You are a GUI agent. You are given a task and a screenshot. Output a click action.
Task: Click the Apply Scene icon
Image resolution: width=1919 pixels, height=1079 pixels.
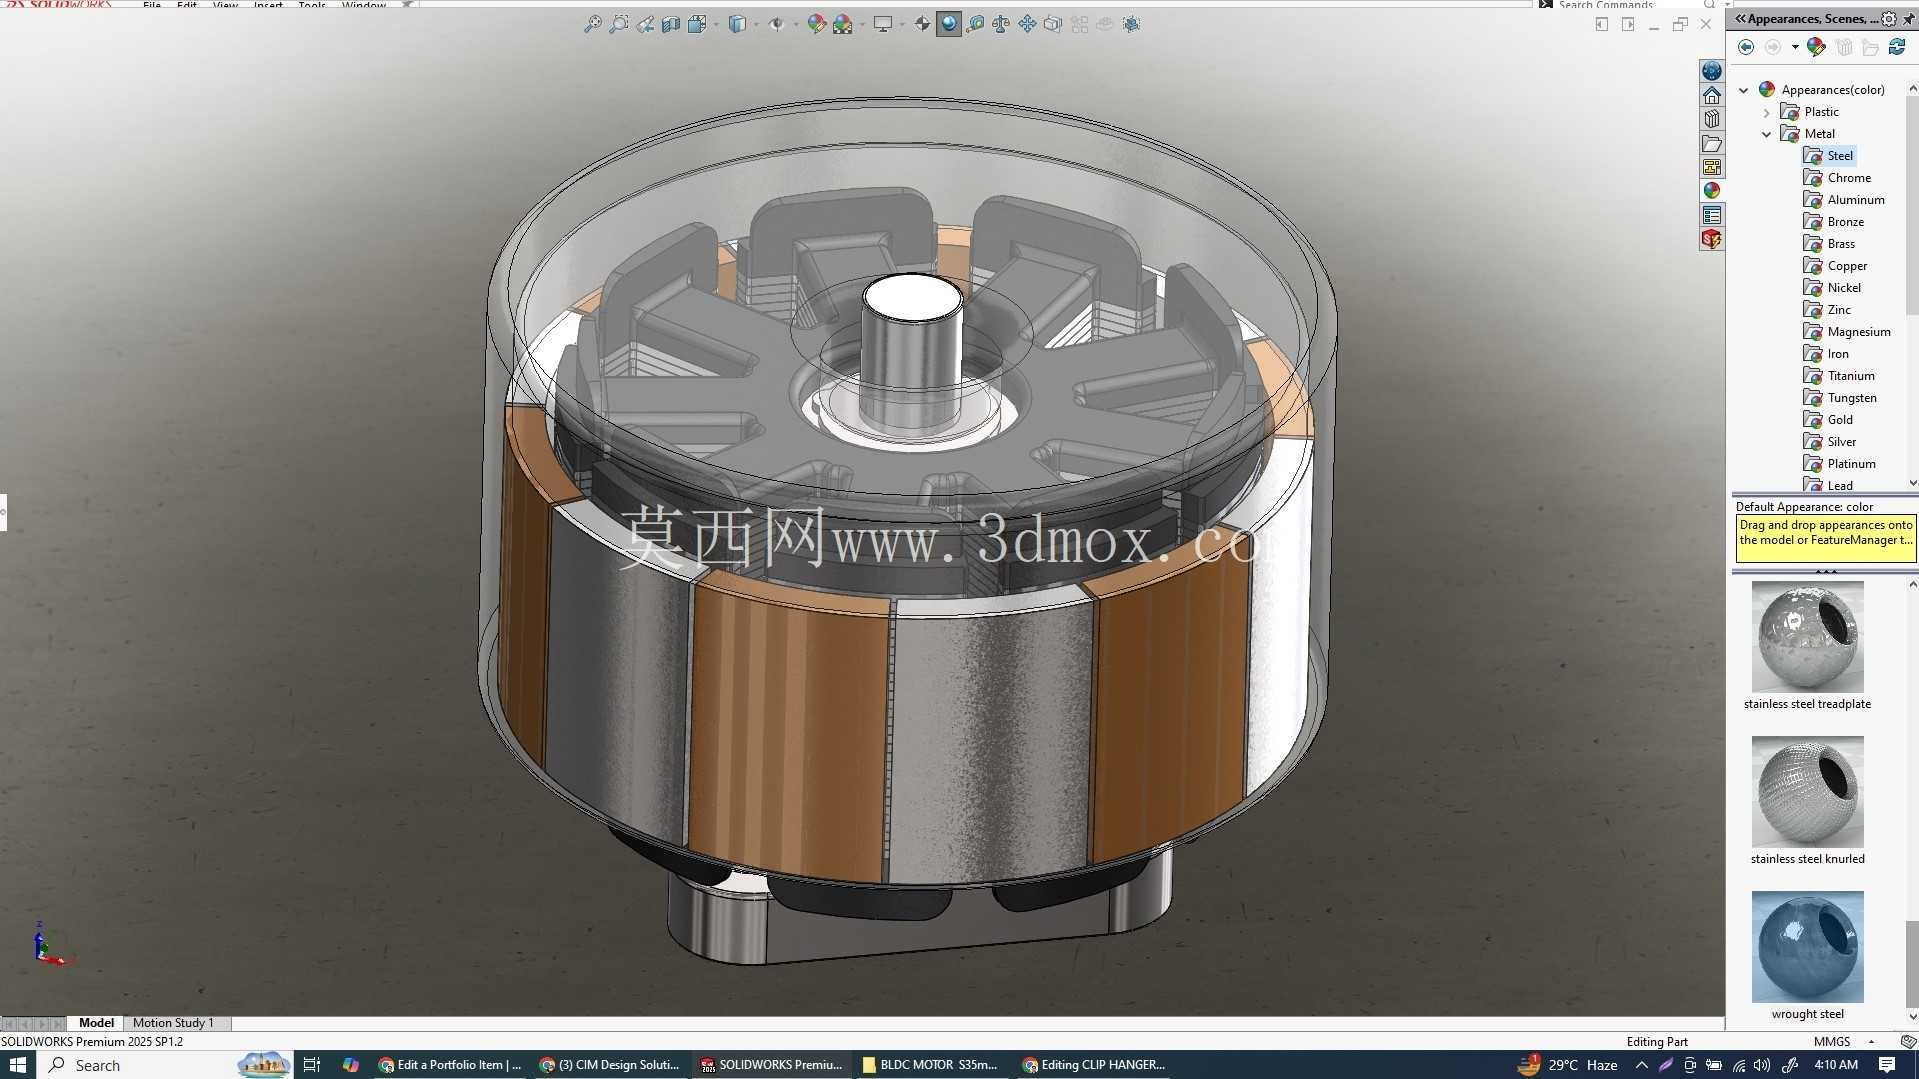[x=843, y=24]
